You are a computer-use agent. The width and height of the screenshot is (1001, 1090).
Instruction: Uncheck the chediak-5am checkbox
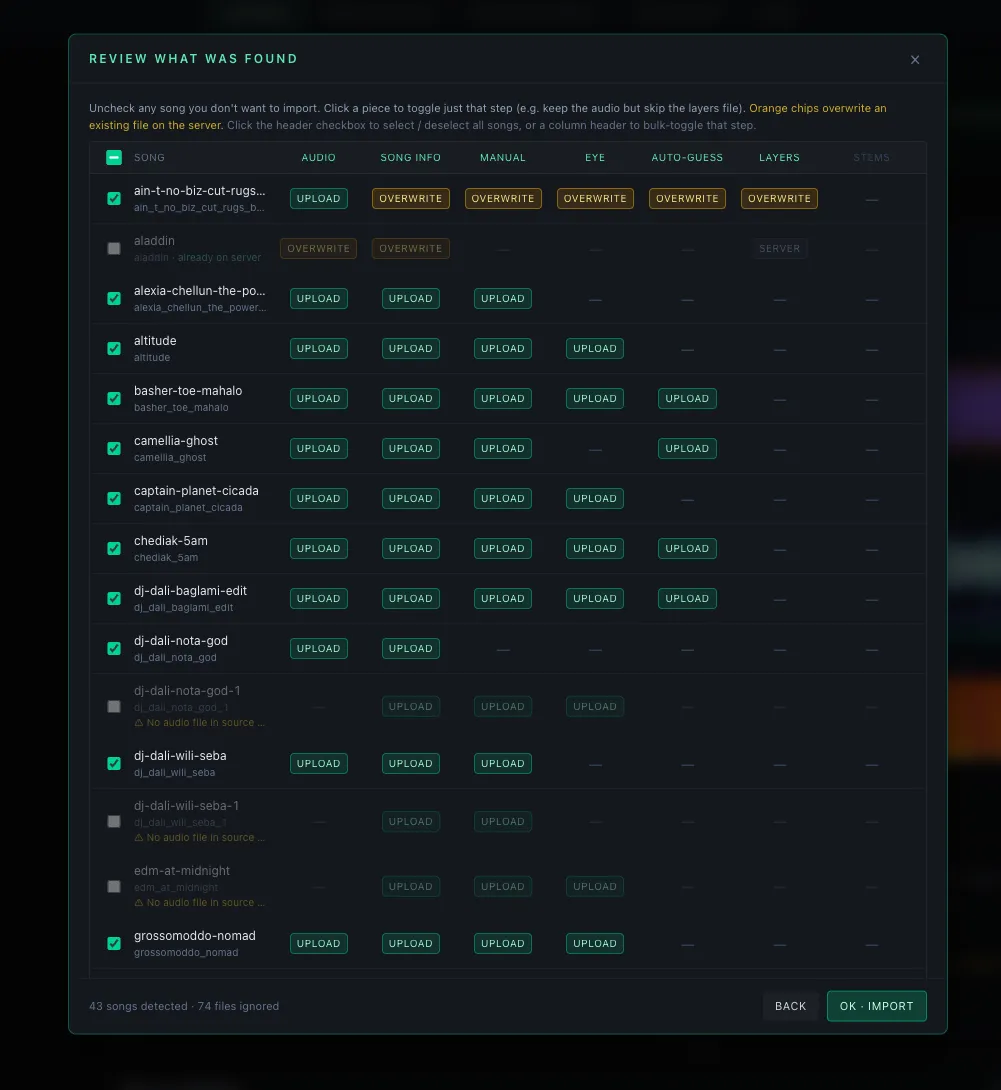pos(114,549)
